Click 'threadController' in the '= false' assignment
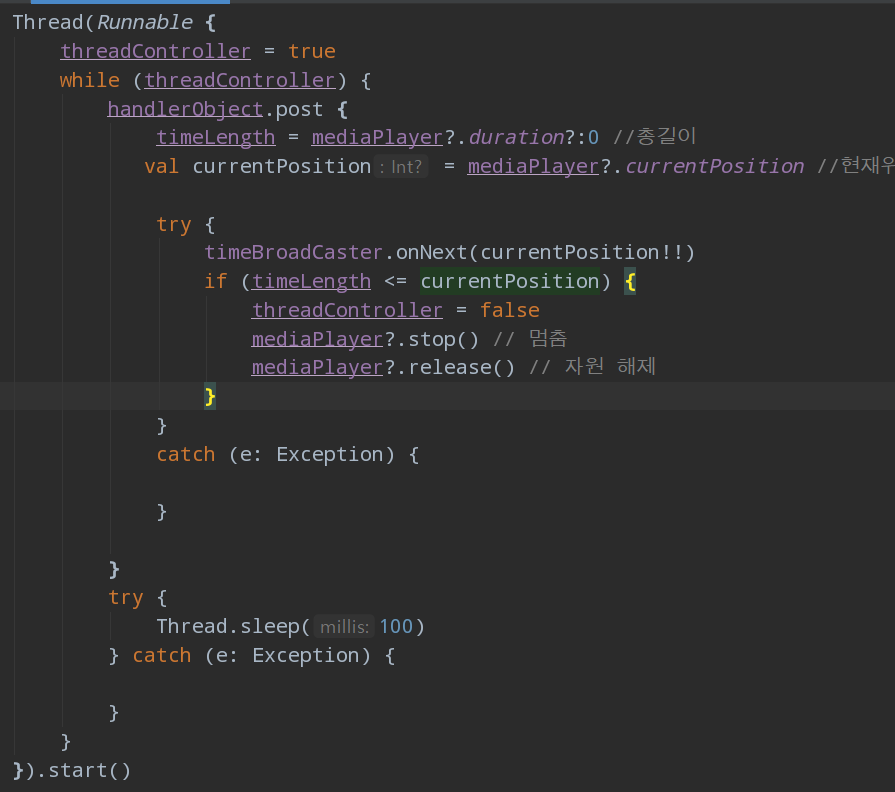Screen dimensions: 895x792 point(347,310)
